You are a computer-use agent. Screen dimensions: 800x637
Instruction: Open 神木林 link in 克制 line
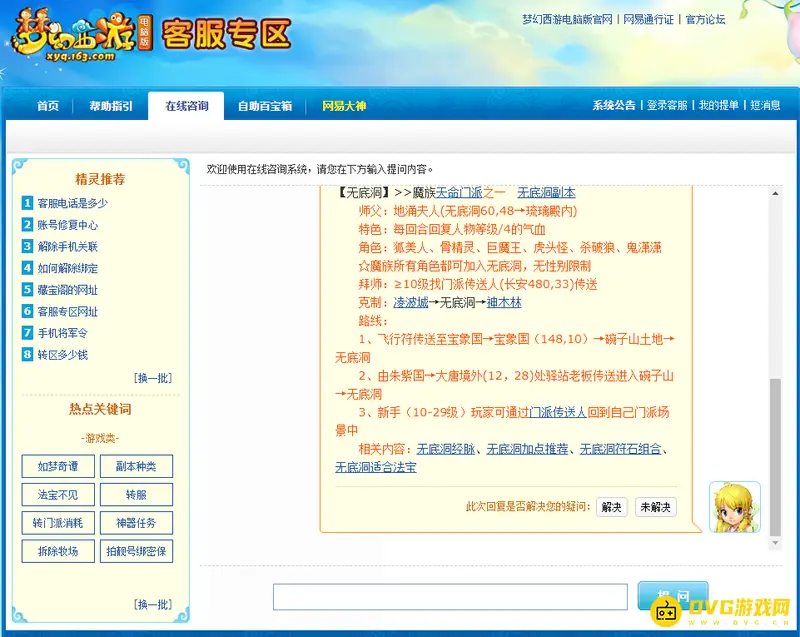click(x=504, y=302)
